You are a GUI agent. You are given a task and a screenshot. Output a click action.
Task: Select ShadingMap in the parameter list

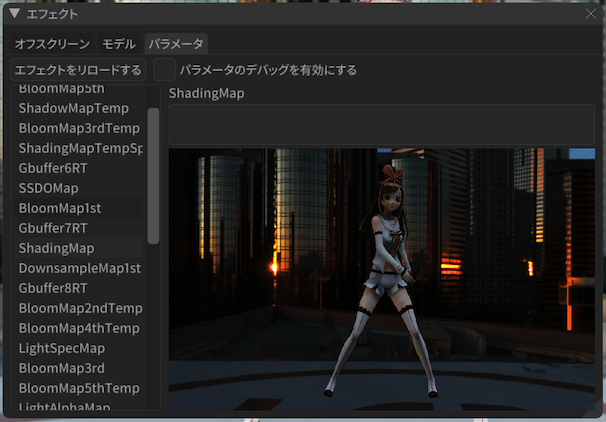[56, 248]
